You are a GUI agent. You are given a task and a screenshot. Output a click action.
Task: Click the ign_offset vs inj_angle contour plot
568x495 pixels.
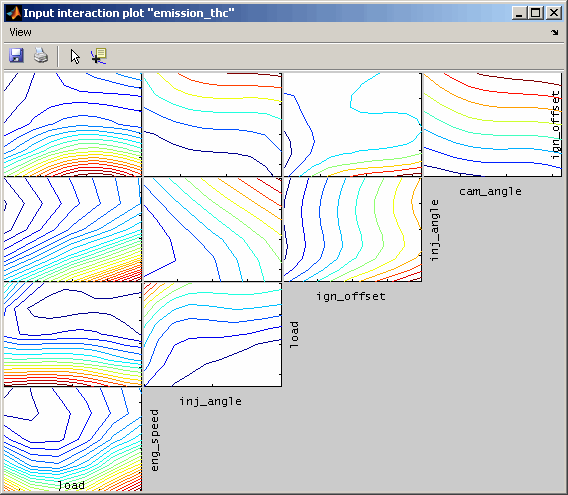[353, 229]
